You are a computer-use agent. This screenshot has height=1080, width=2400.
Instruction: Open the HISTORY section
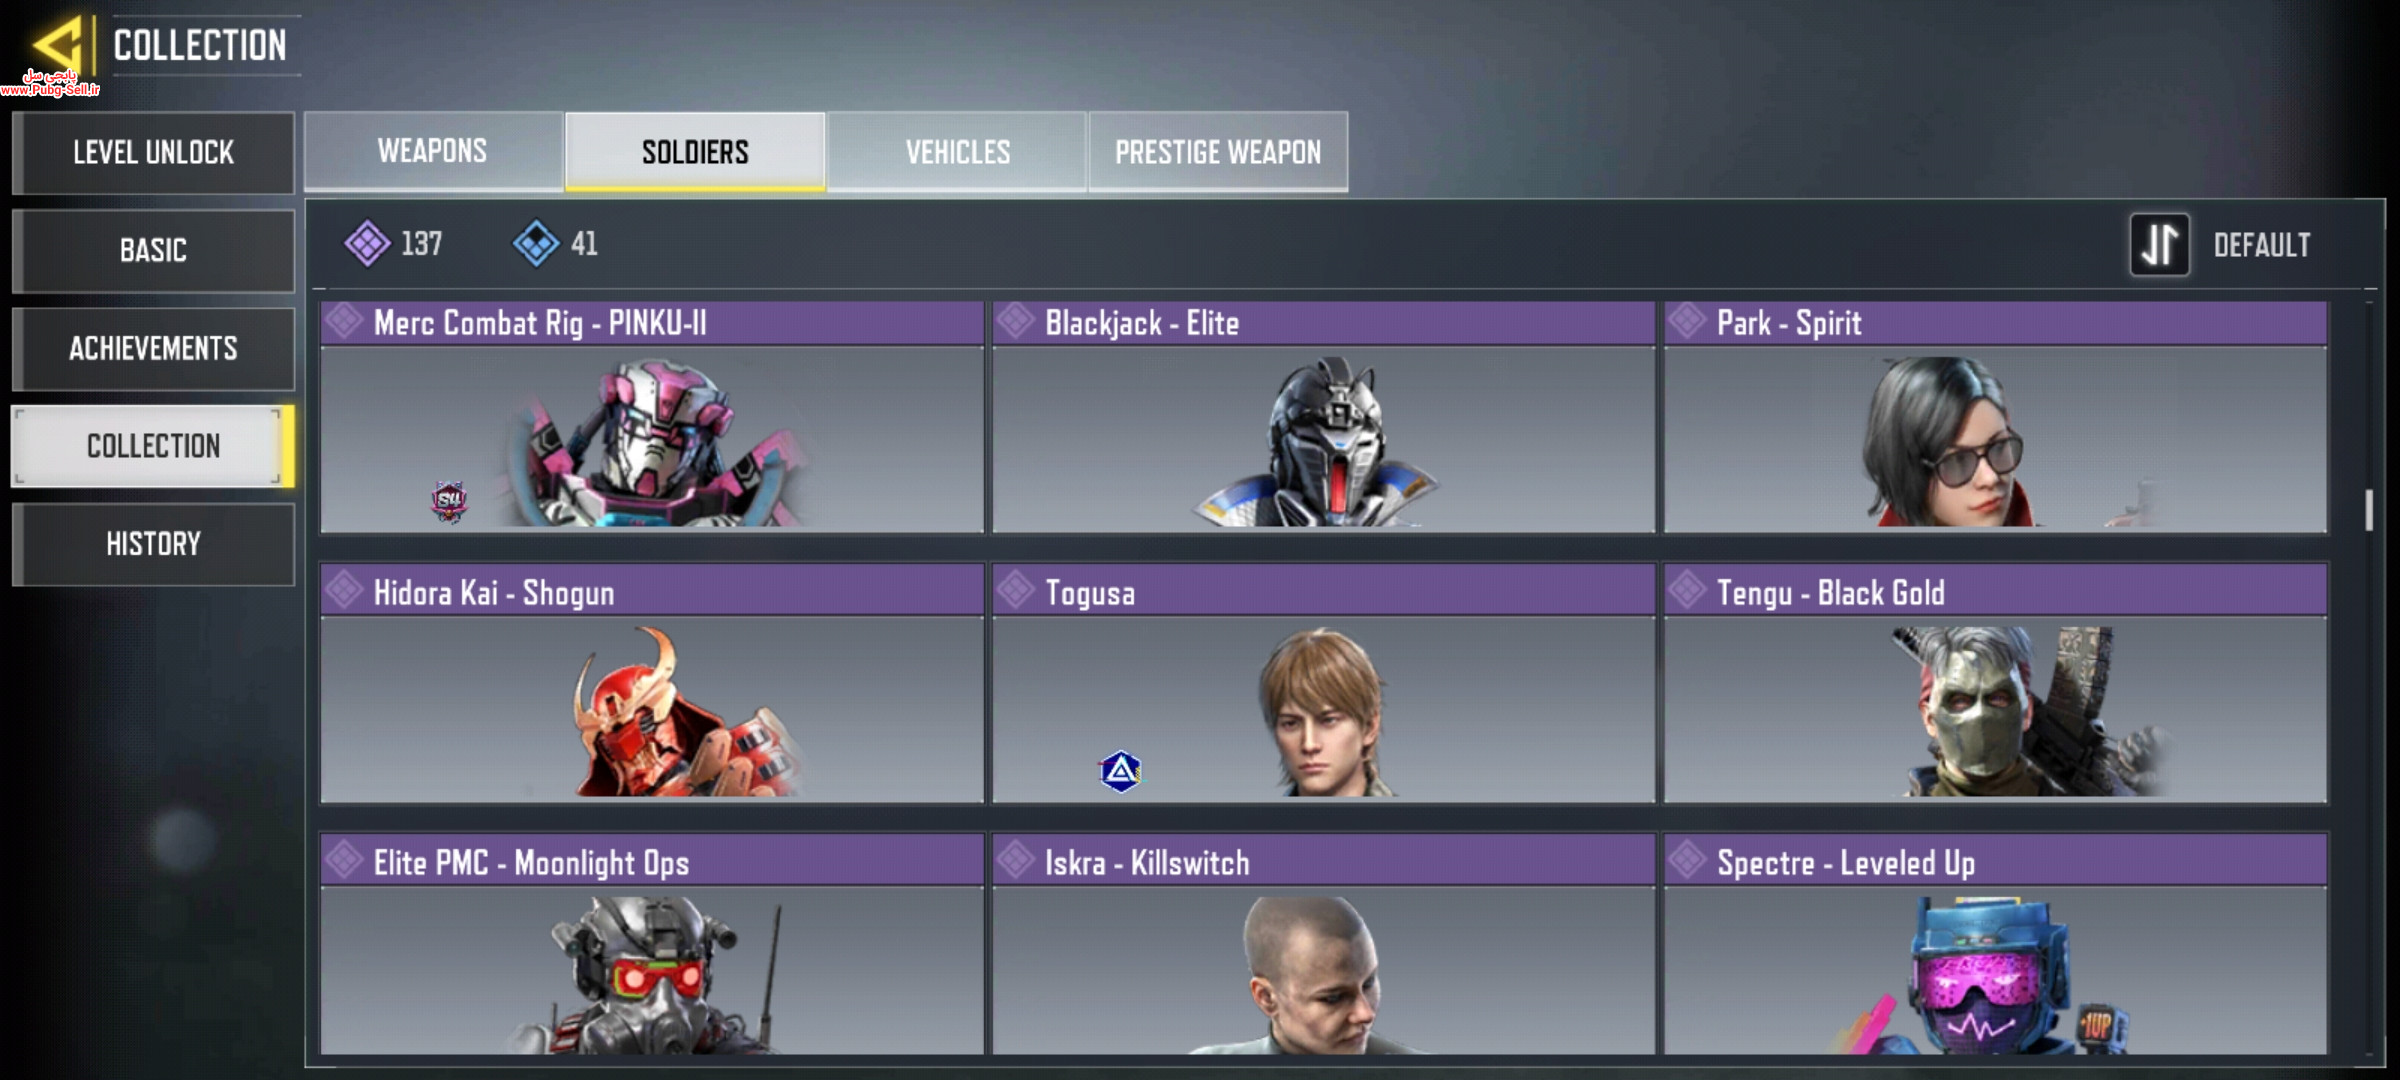tap(153, 544)
